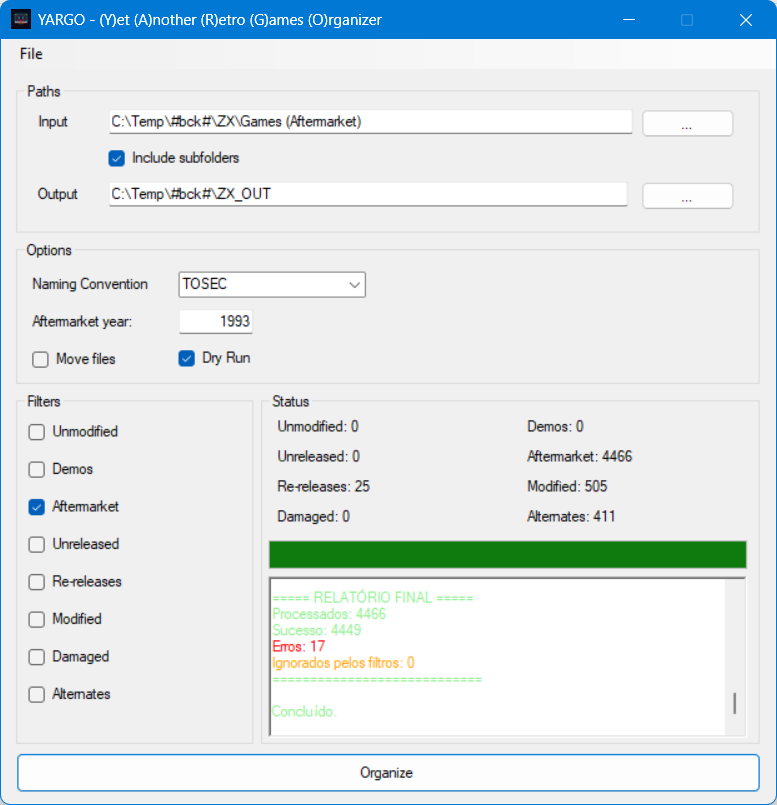Minimize the YARGO window
Viewport: 777px width, 805px height.
tap(629, 20)
